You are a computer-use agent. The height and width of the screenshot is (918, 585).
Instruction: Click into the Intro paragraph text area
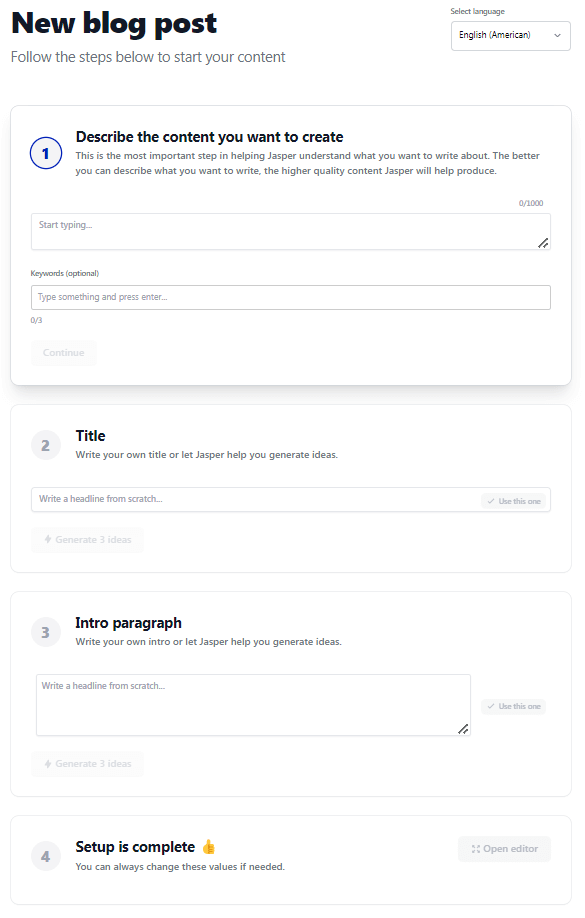click(x=253, y=705)
